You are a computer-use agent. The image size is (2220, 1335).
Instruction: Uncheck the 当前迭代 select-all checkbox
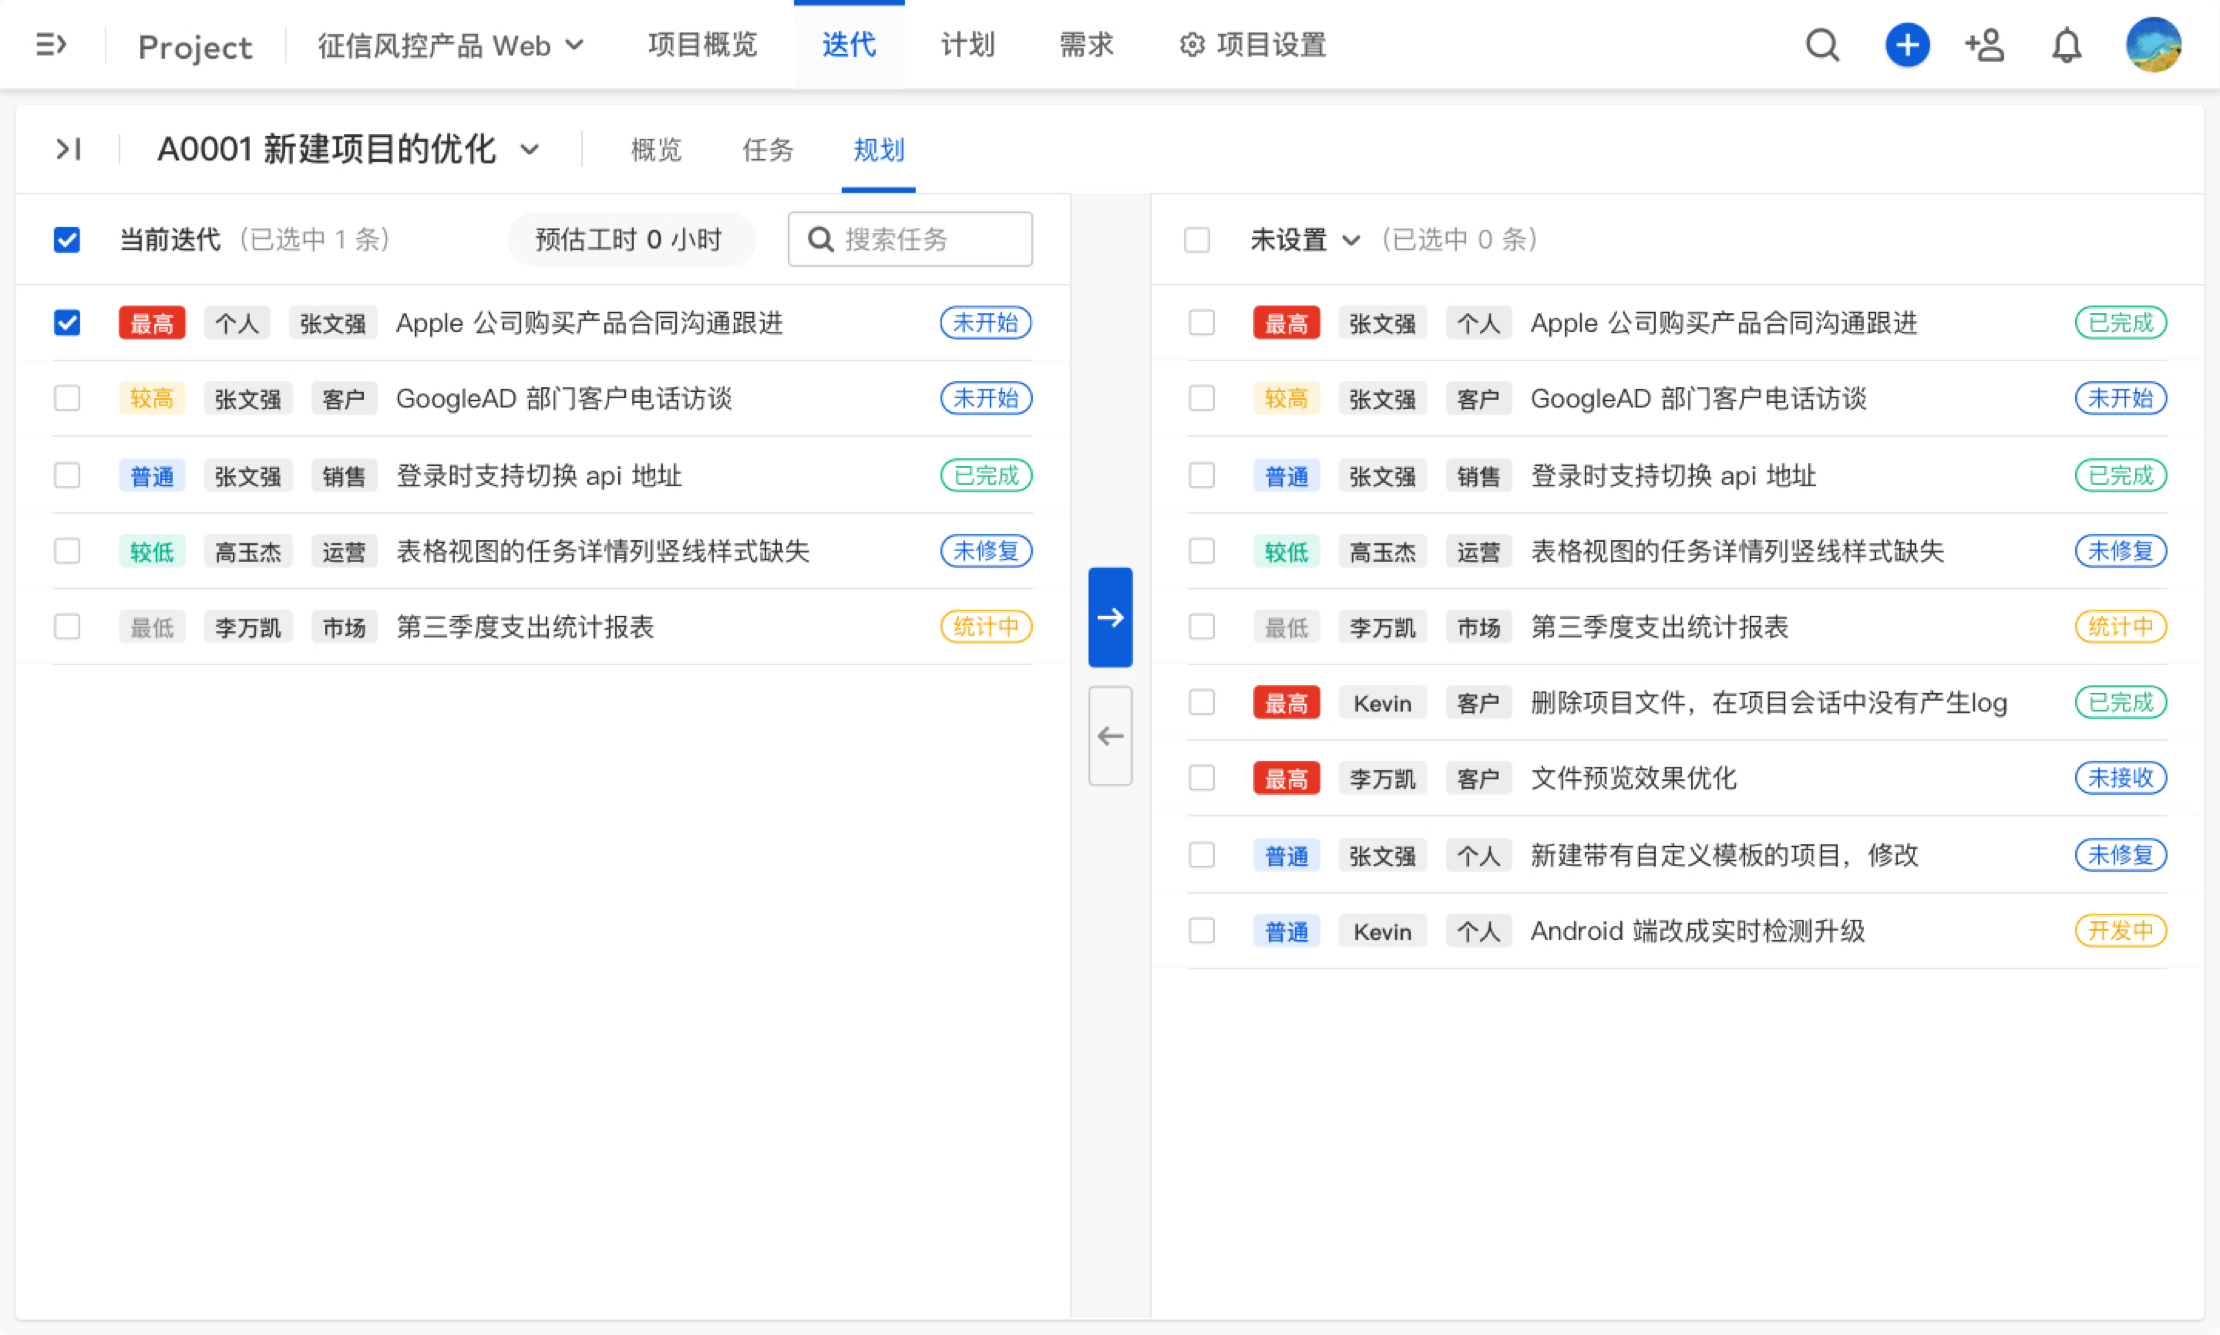click(67, 240)
